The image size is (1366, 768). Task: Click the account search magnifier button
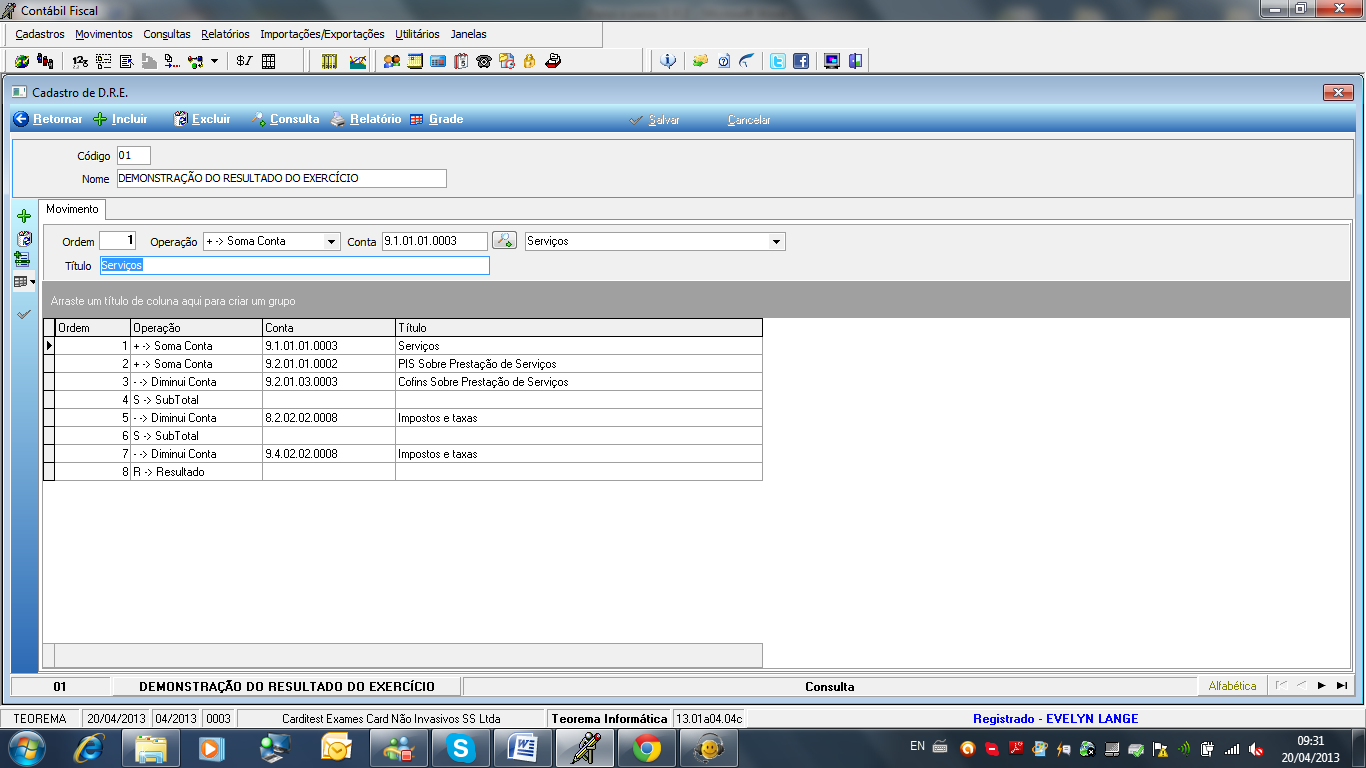pos(505,241)
